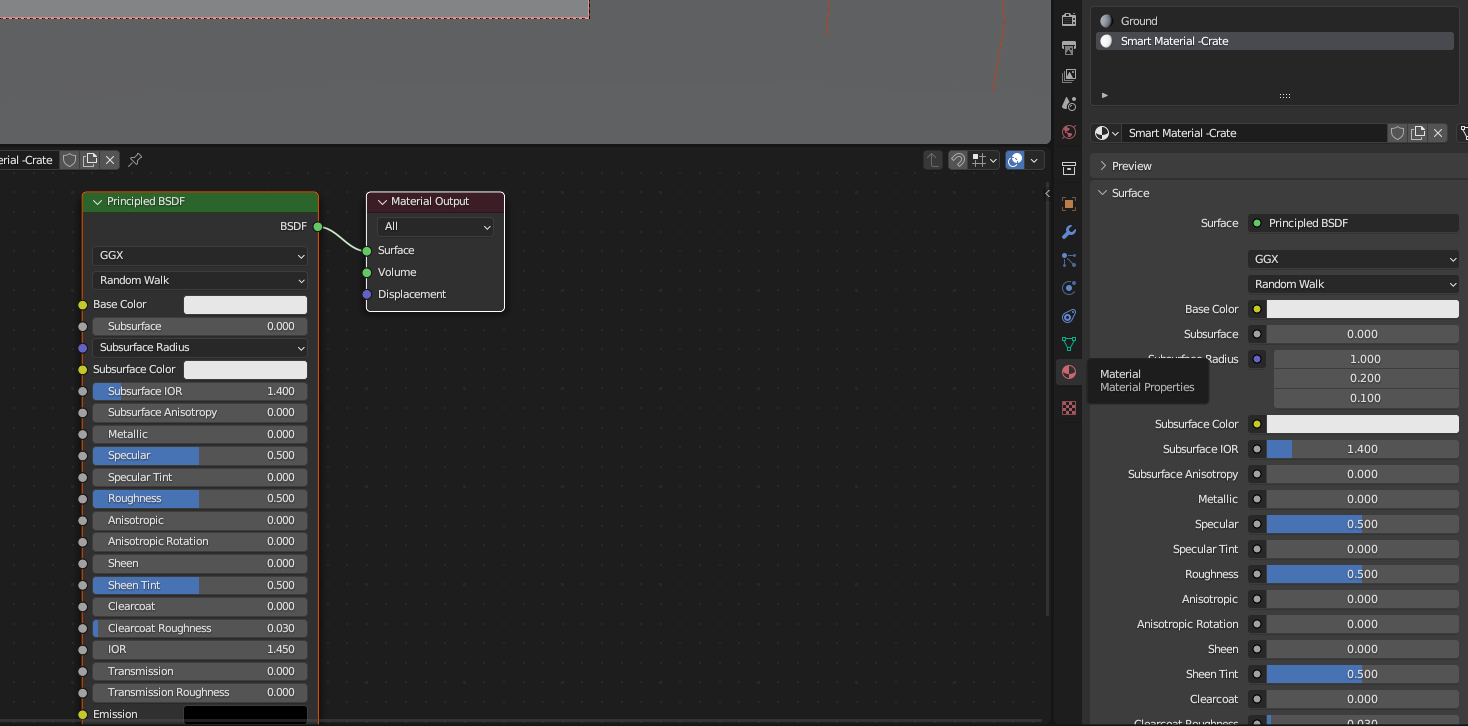Click the Metallic field on BSDF node
The width and height of the screenshot is (1468, 726).
(x=200, y=434)
